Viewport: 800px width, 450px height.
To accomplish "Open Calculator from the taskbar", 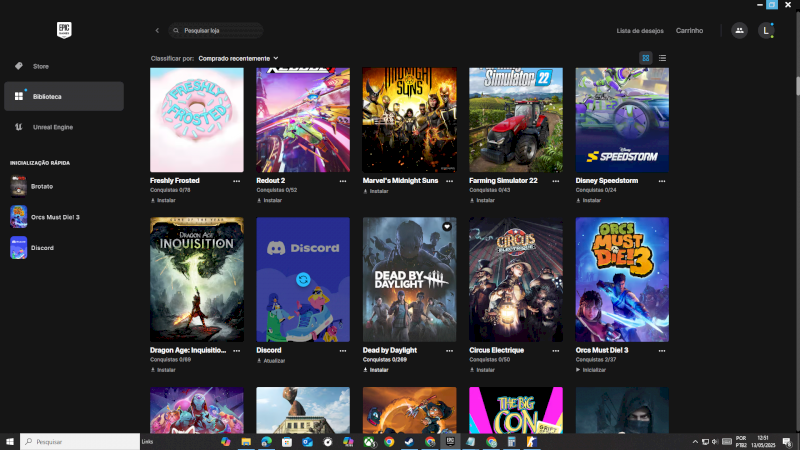I will click(511, 442).
